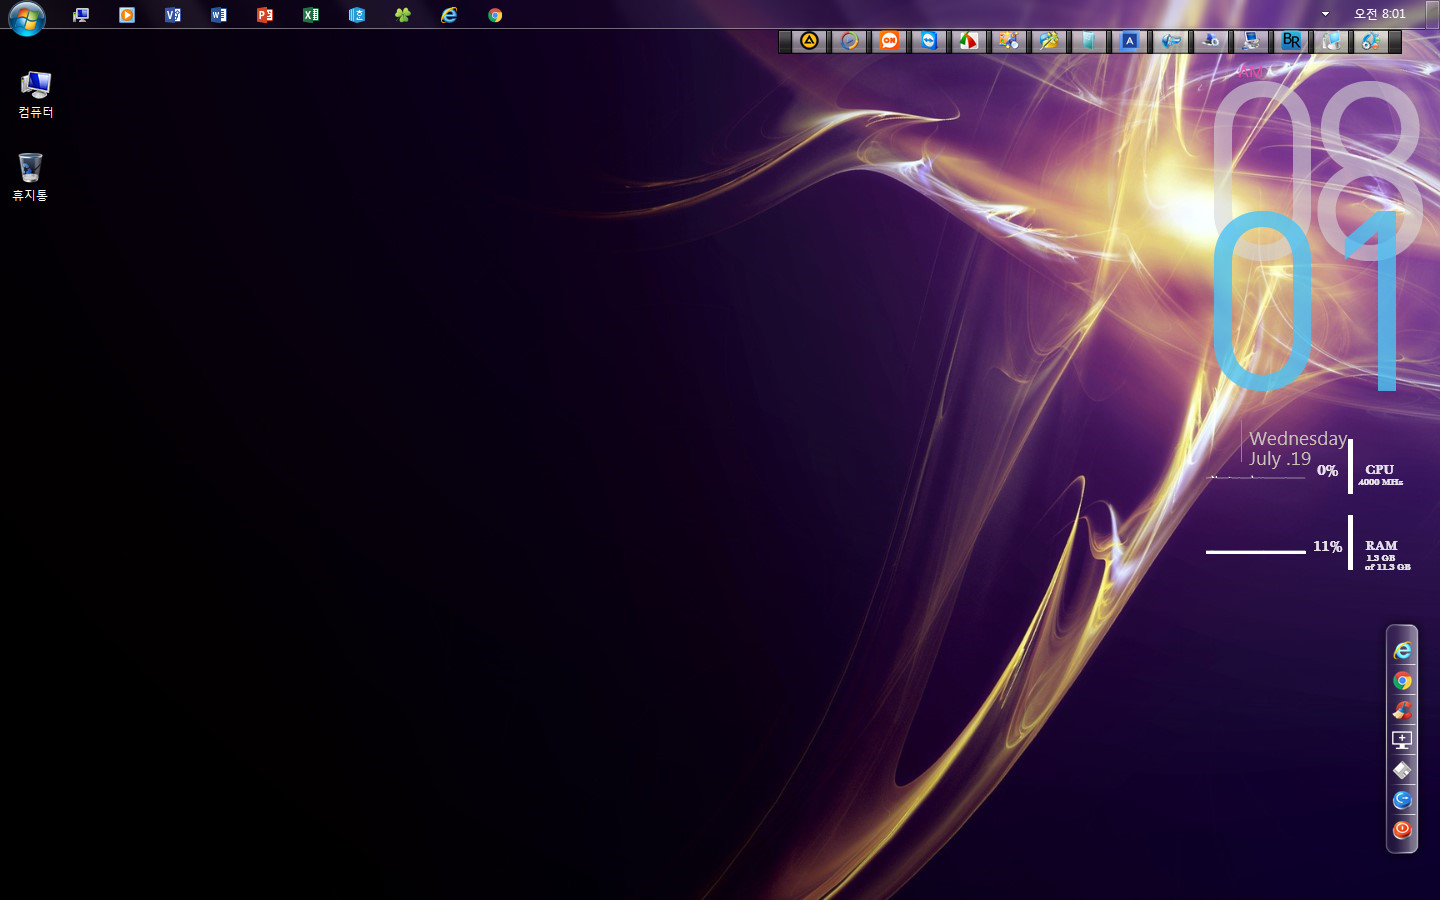Click the computer gear settings toolbar icon

click(x=1210, y=41)
